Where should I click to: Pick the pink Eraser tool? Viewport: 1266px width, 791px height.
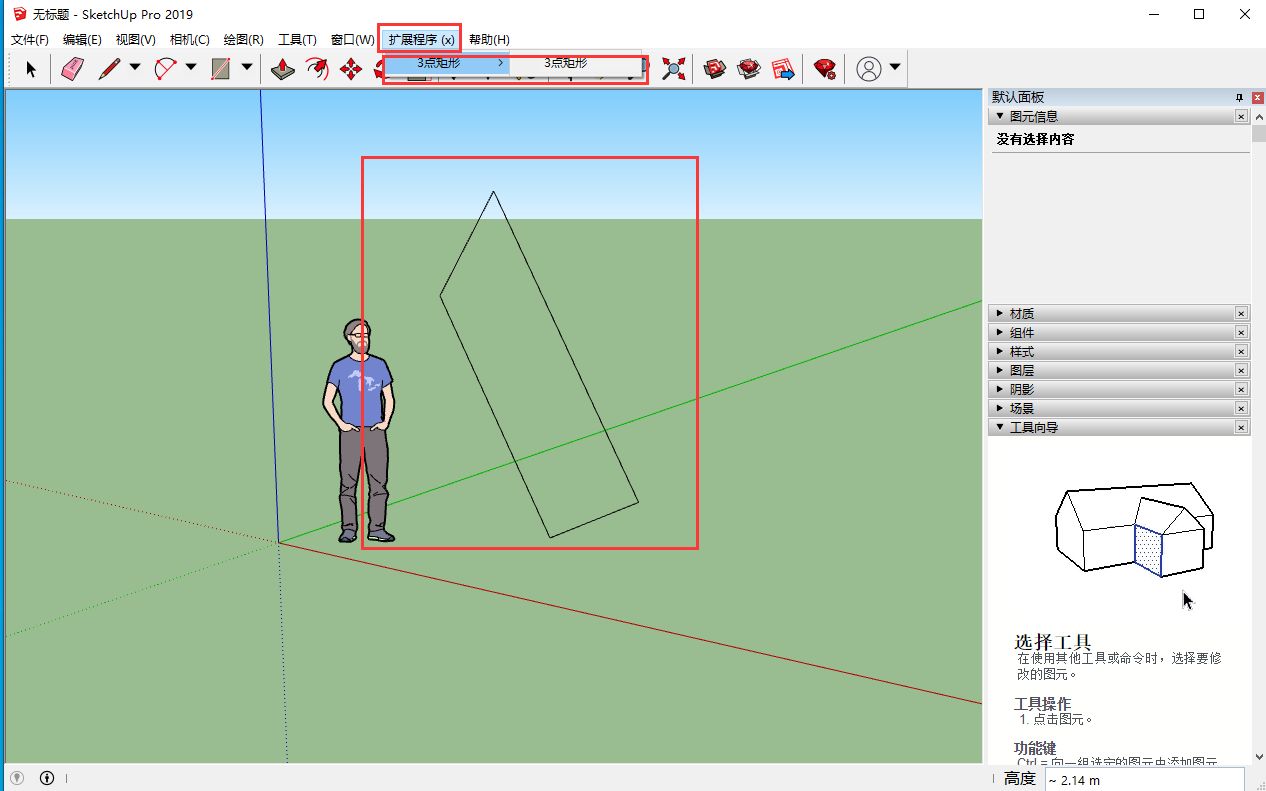(x=72, y=69)
